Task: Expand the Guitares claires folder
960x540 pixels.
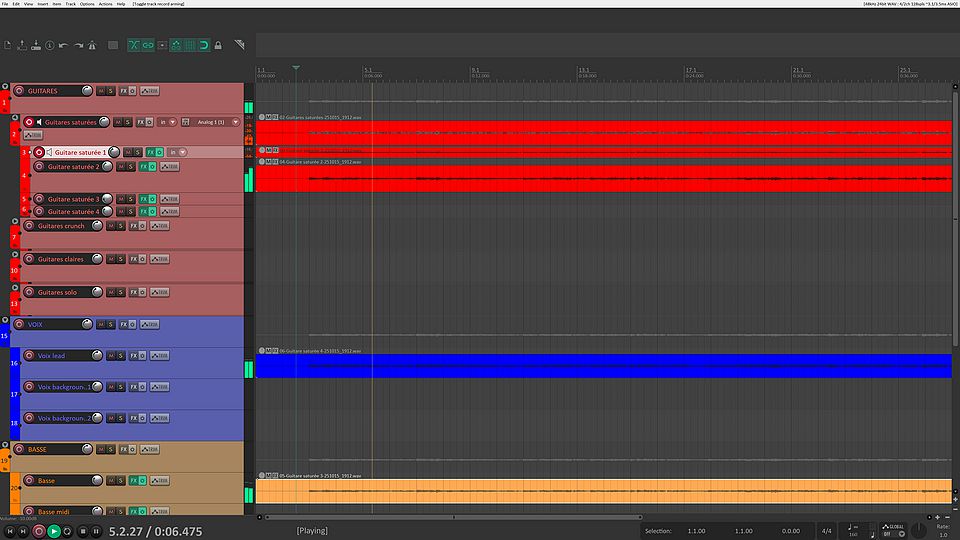Action: [14, 255]
